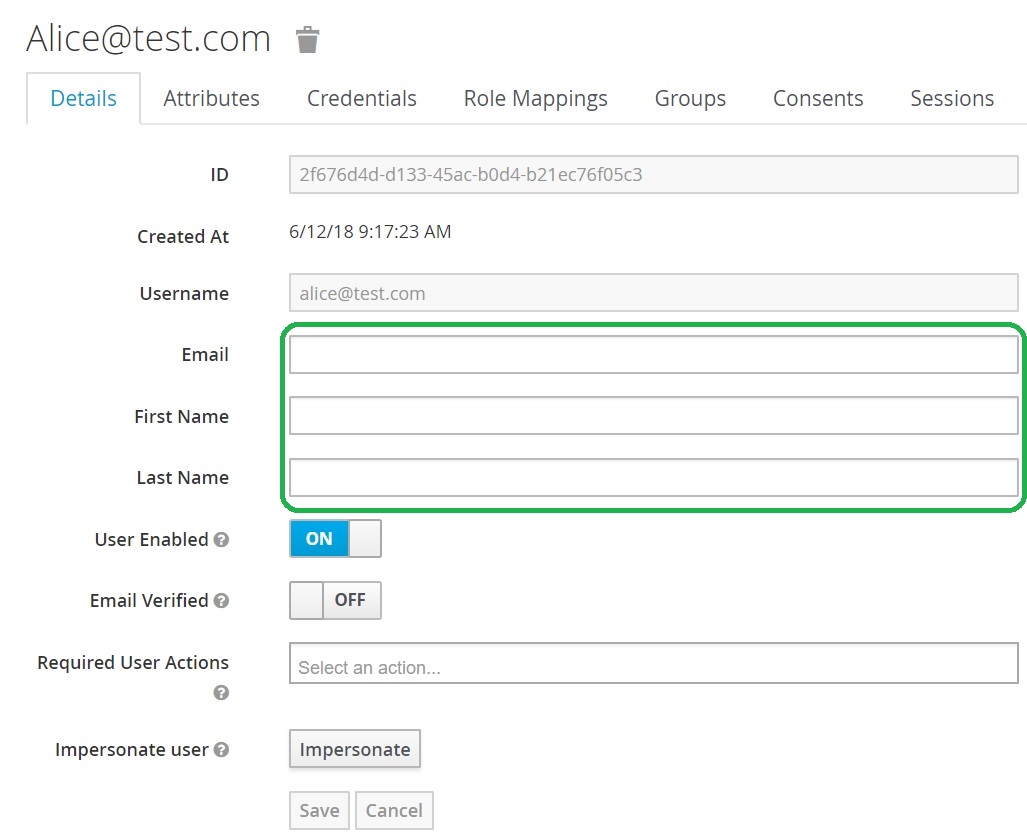The image size is (1027, 837).
Task: Open the Sessions tab
Action: point(951,99)
